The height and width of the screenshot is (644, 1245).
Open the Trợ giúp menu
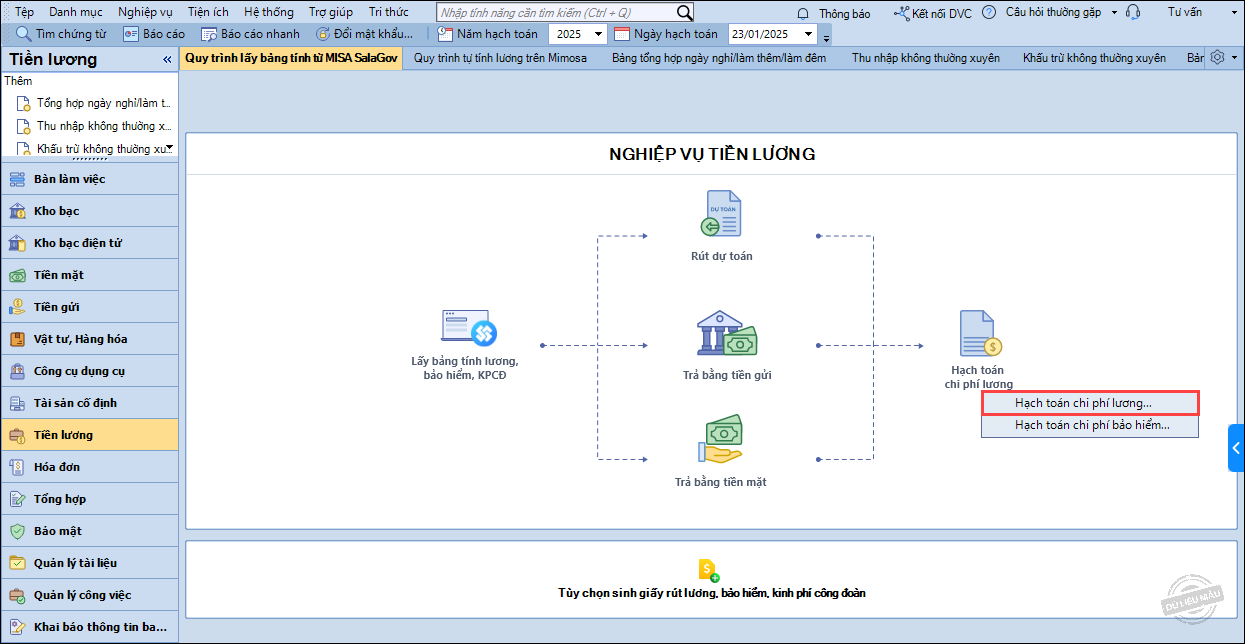331,12
